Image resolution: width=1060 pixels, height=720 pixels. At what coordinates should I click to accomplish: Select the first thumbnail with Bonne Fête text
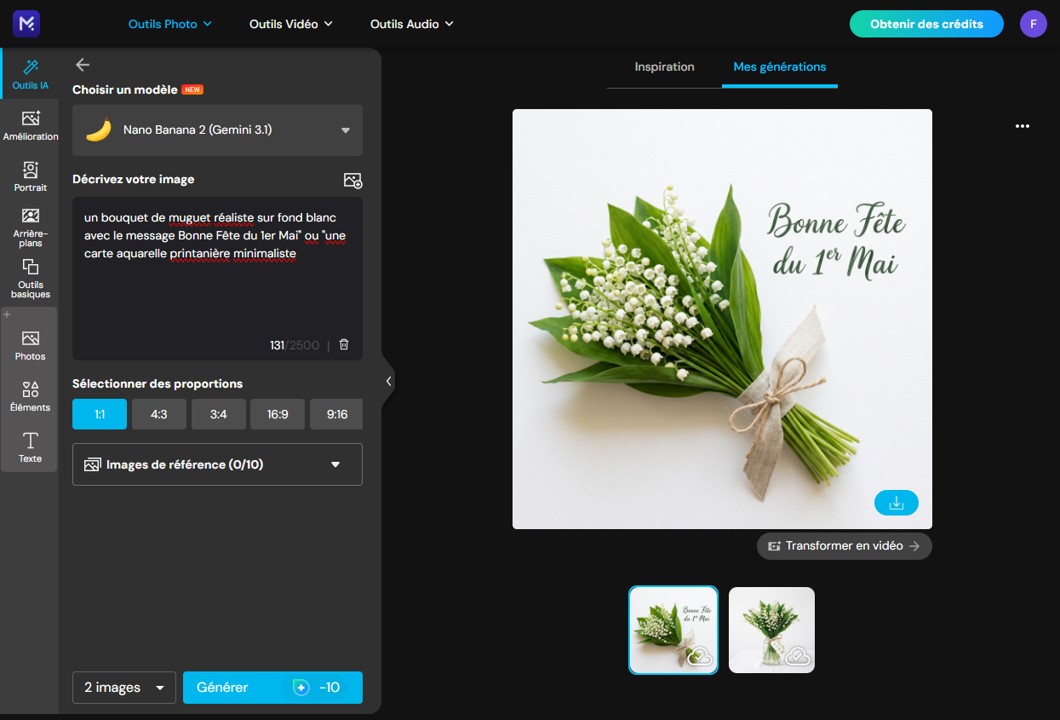tap(673, 630)
